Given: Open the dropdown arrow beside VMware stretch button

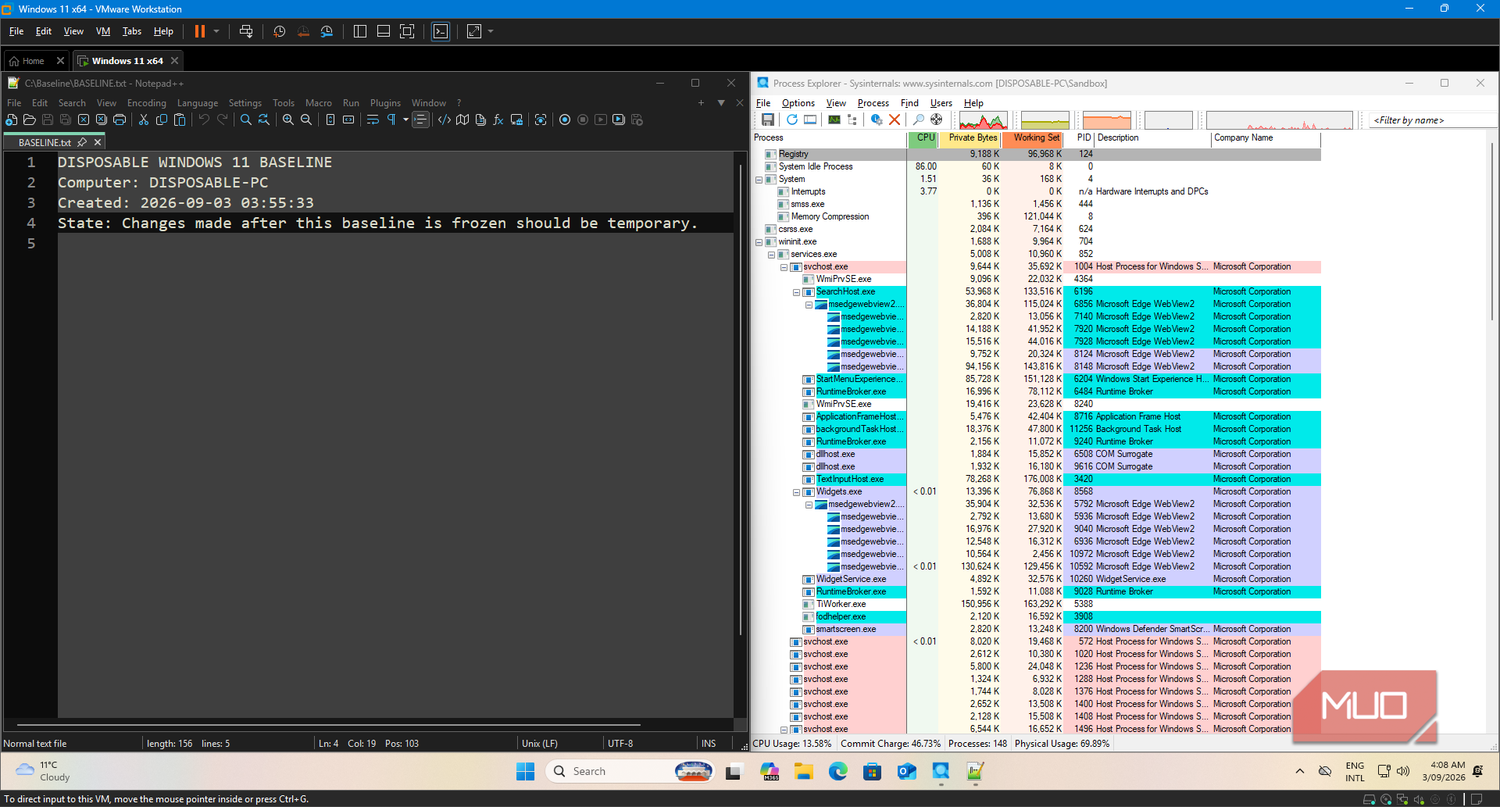Looking at the screenshot, I should click(490, 31).
